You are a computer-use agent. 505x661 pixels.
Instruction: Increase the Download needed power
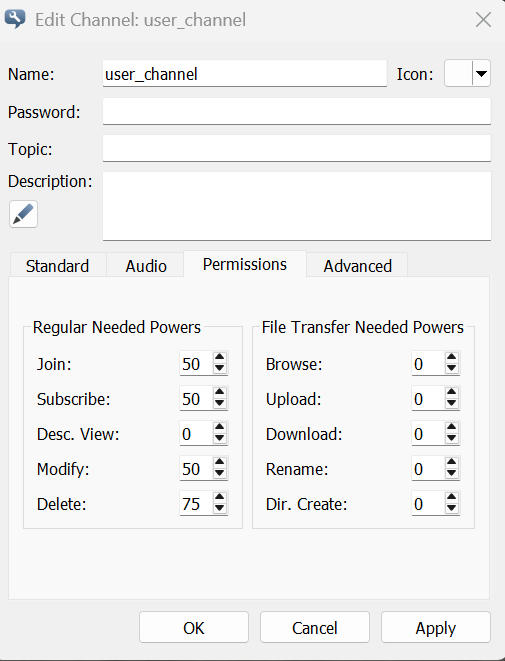click(451, 427)
